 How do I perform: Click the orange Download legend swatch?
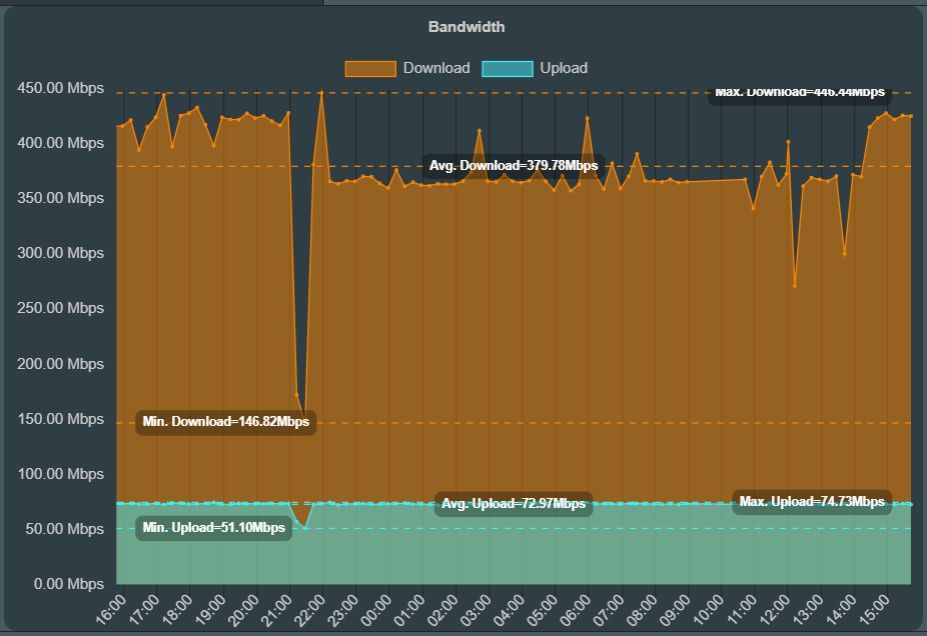[370, 68]
